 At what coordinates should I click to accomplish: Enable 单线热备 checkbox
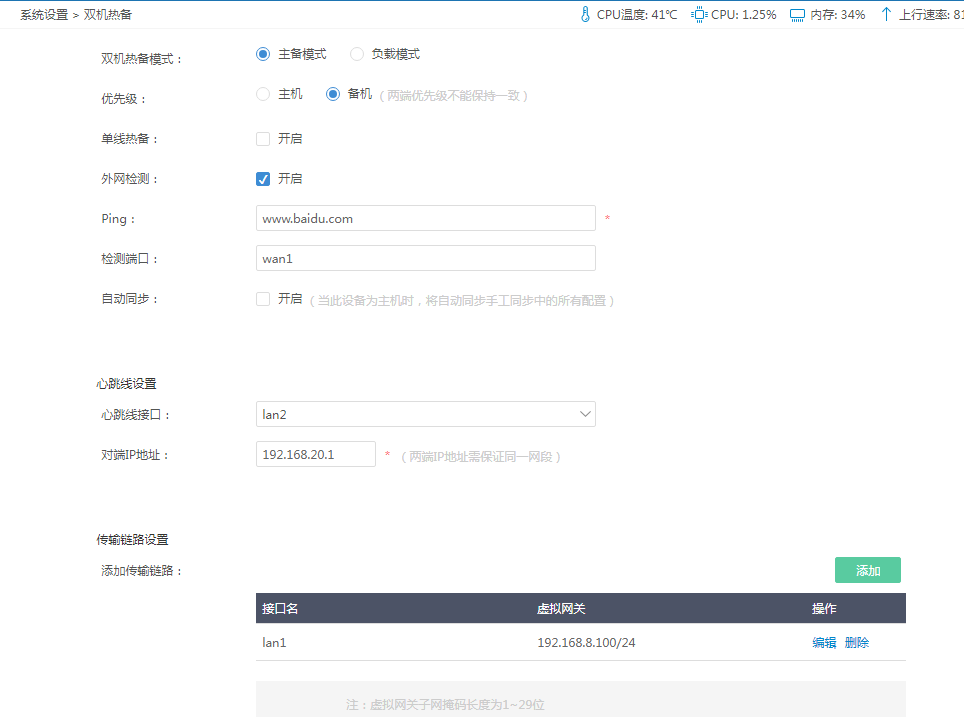[263, 139]
